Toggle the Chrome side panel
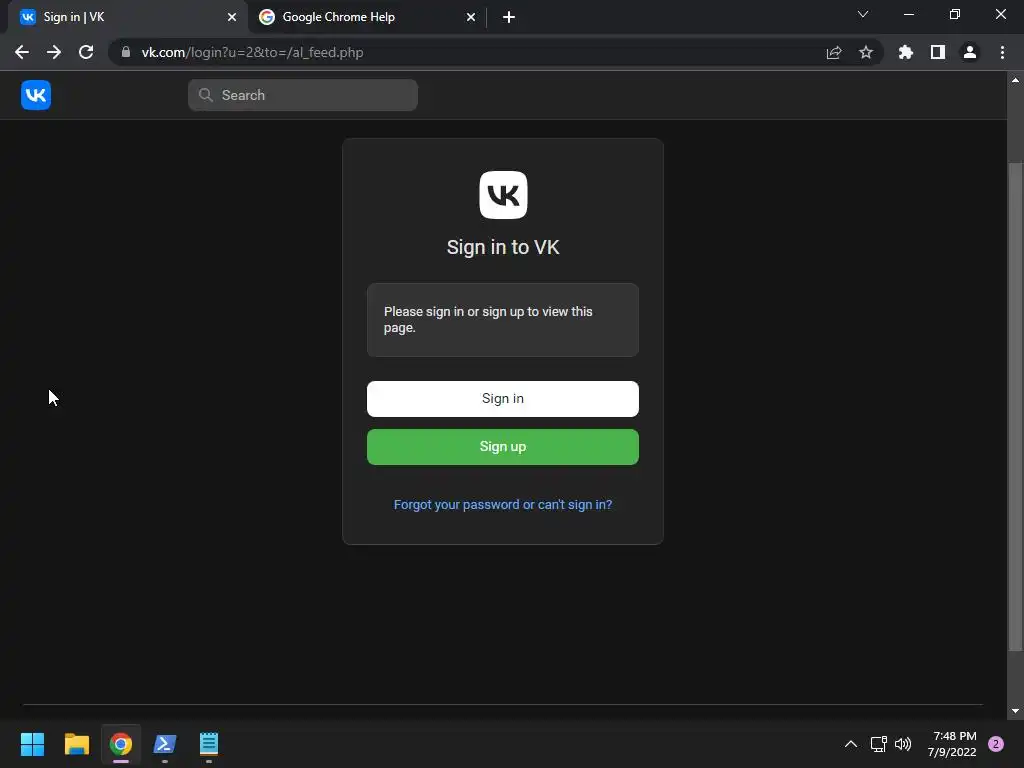The image size is (1024, 768). (938, 52)
